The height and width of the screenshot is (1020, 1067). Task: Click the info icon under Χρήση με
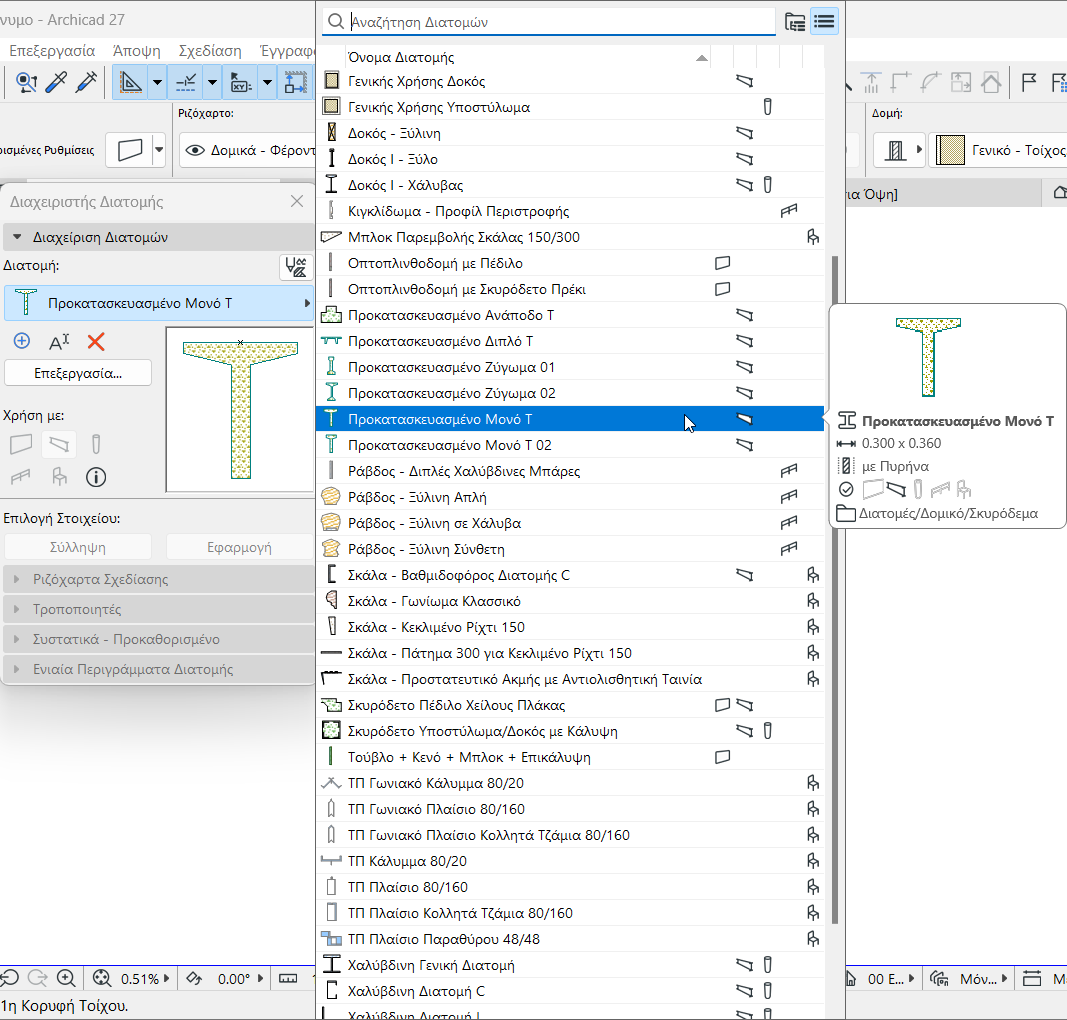point(96,477)
